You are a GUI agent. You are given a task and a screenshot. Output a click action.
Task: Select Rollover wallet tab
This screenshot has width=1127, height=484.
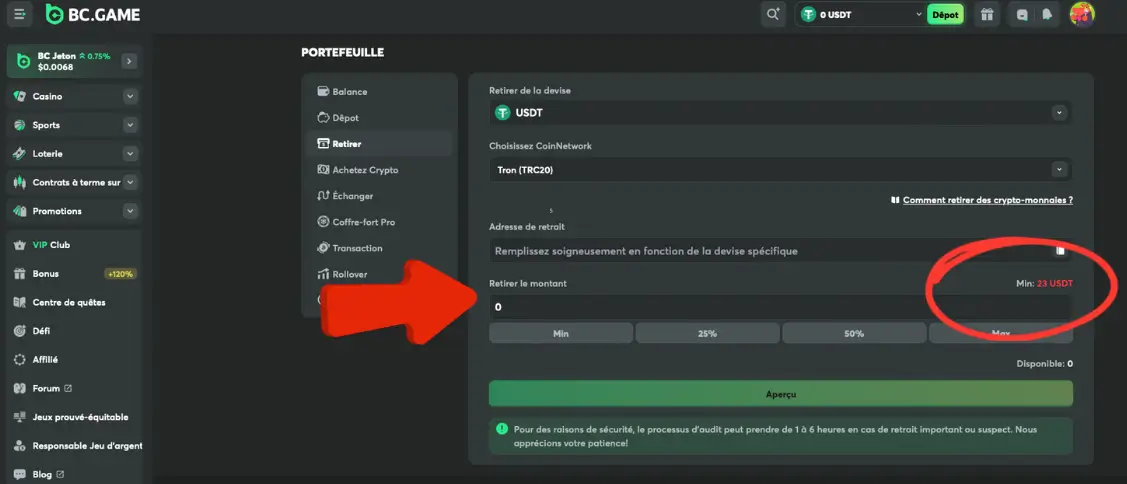(379, 274)
